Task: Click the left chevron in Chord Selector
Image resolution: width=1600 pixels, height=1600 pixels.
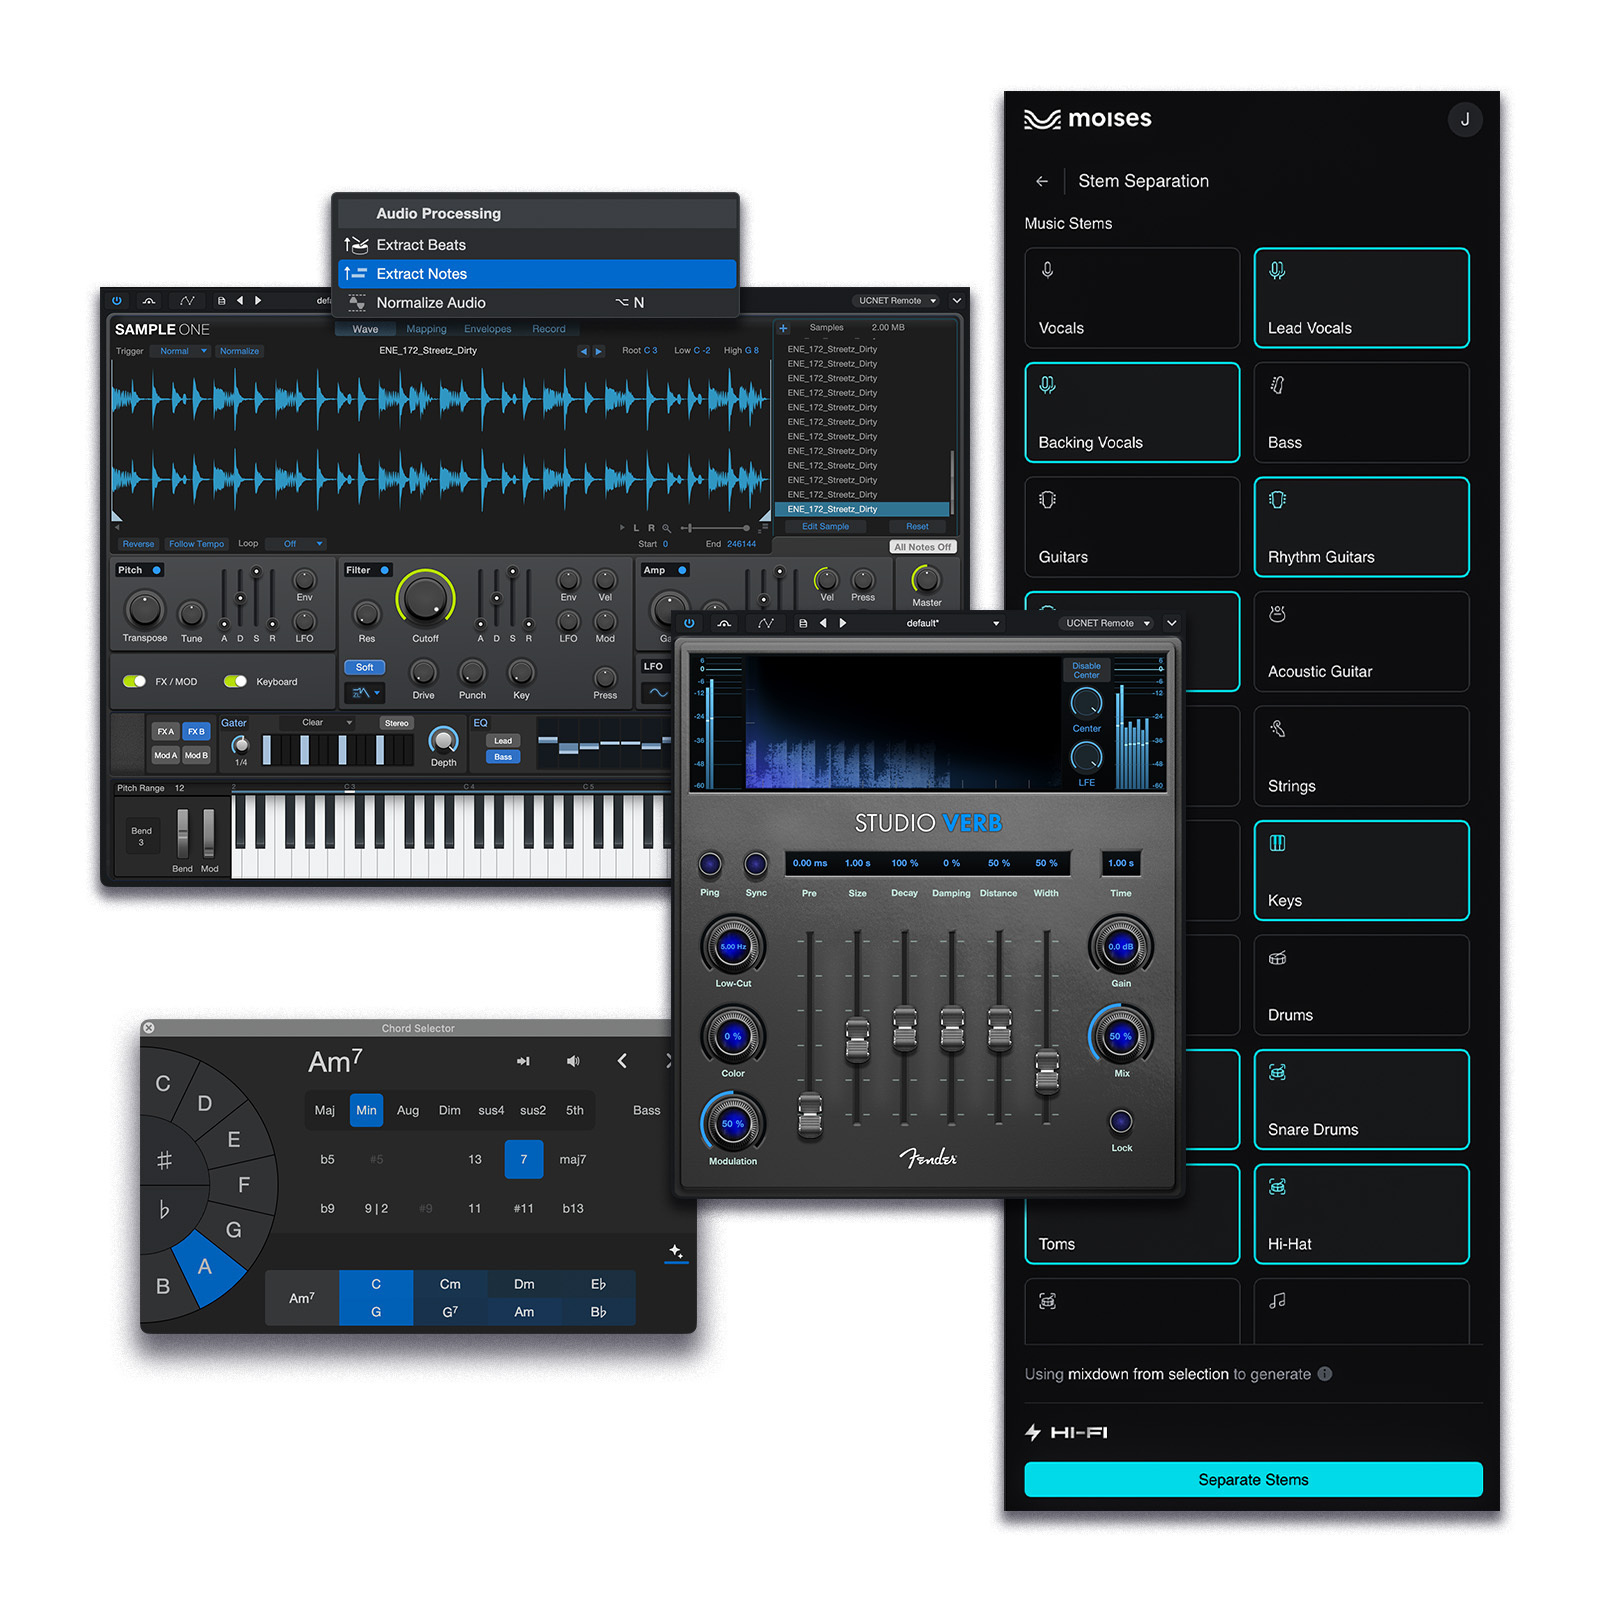Action: [x=622, y=1061]
